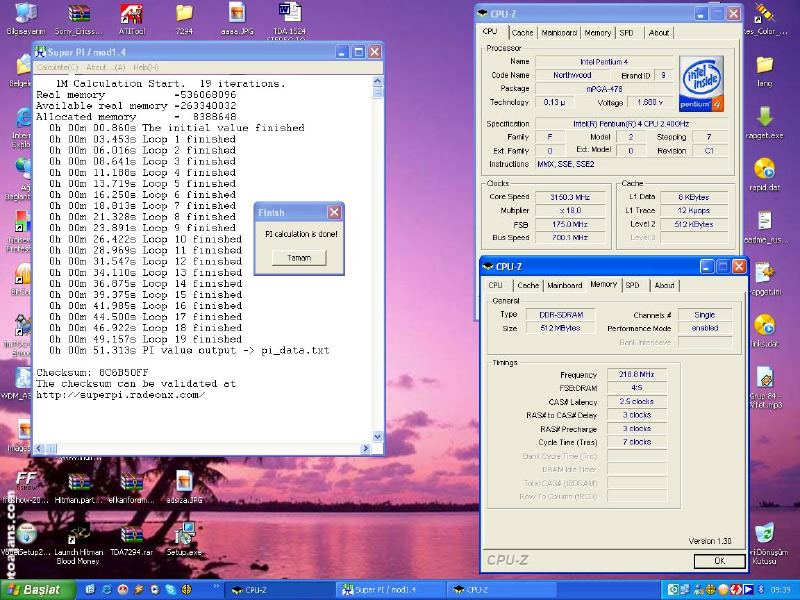Switch to About tab in the CPU-Z timings window
Image resolution: width=800 pixels, height=600 pixels.
point(664,285)
